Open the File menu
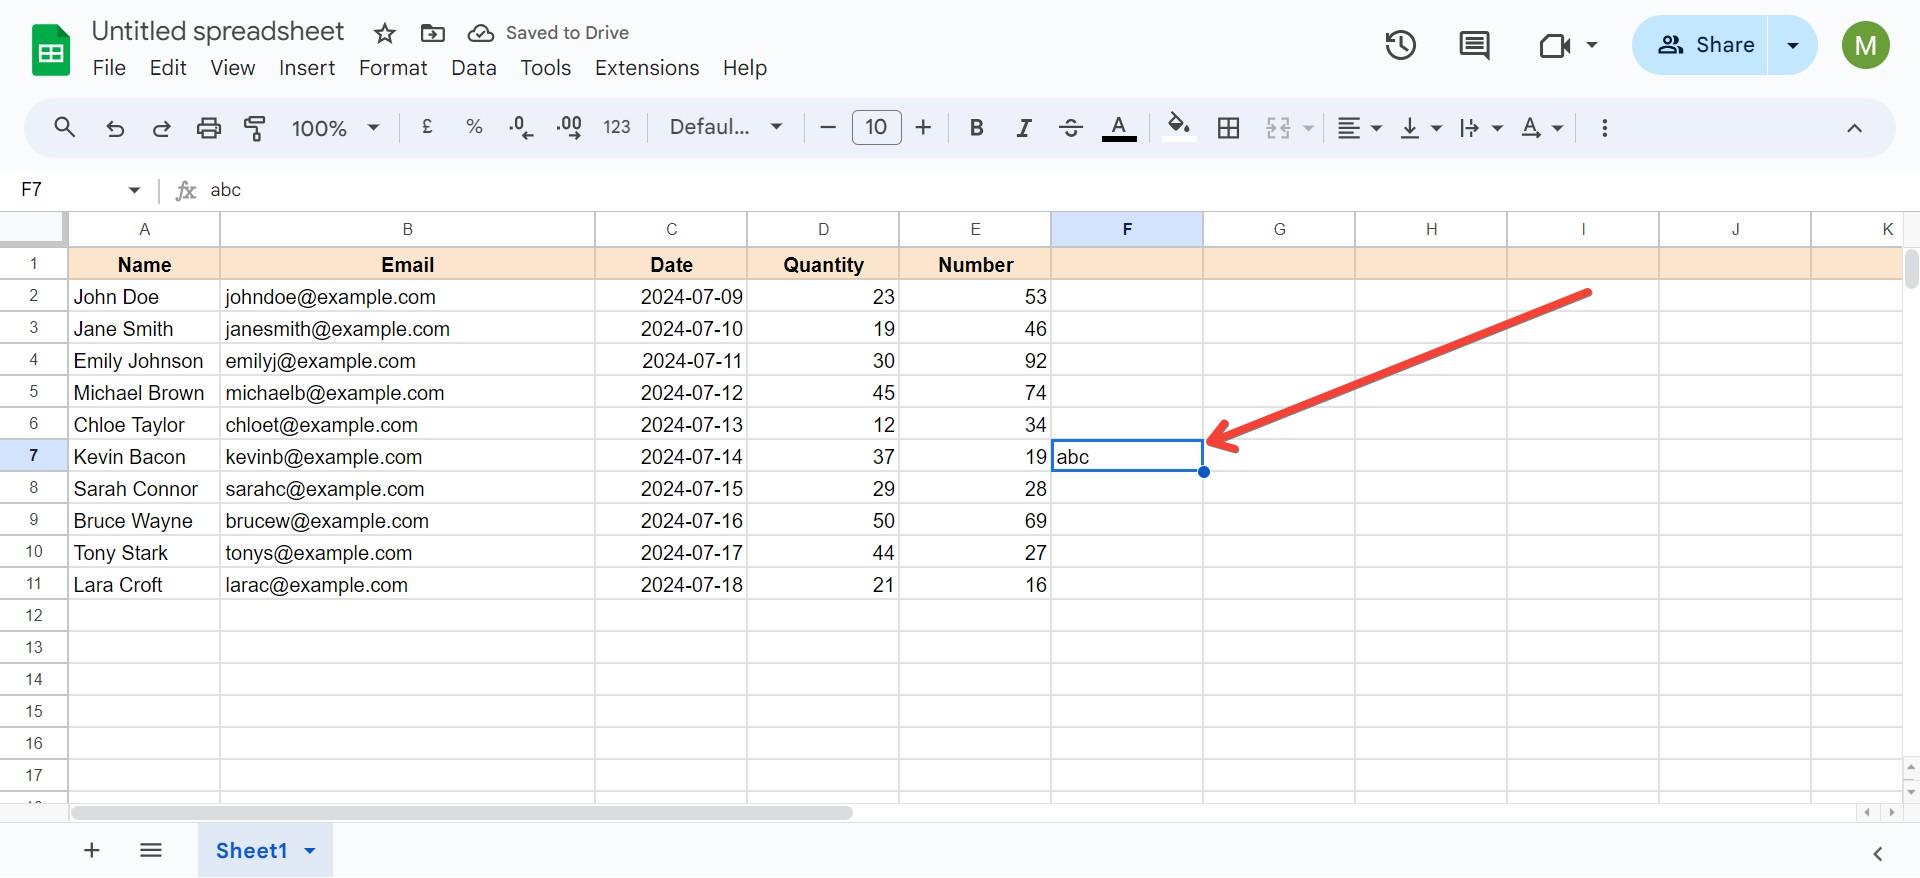Viewport: 1920px width, 878px height. pos(109,68)
